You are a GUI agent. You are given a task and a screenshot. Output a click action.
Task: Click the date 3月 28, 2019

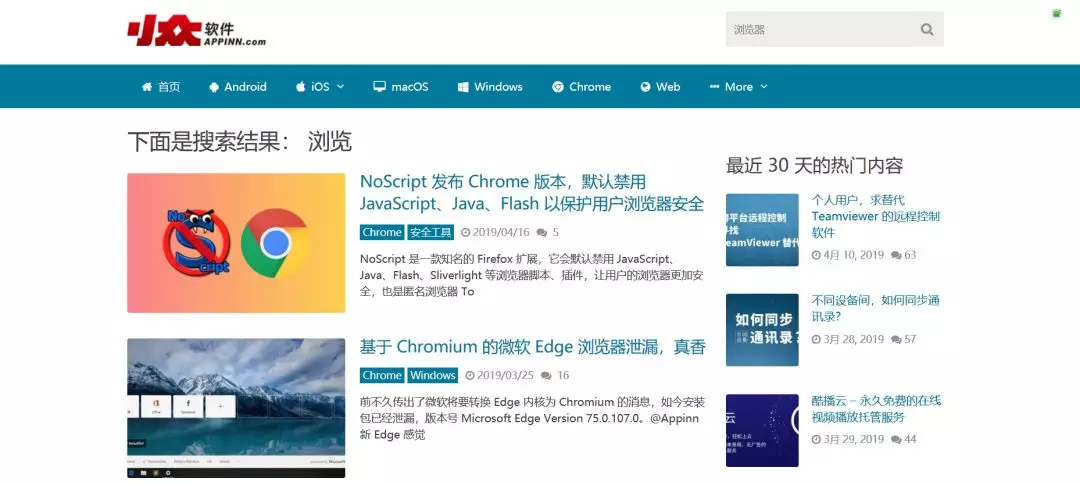point(853,340)
